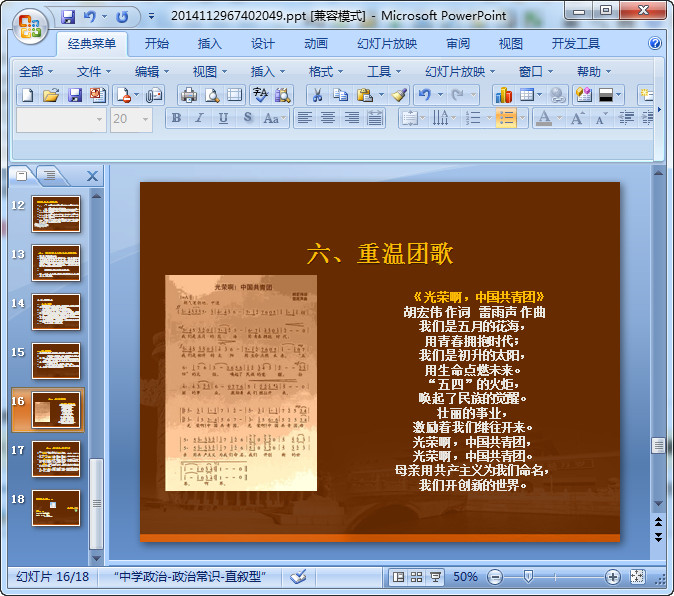The width and height of the screenshot is (674, 596).
Task: Click the main vertical scrollbar thumb
Action: 658,445
